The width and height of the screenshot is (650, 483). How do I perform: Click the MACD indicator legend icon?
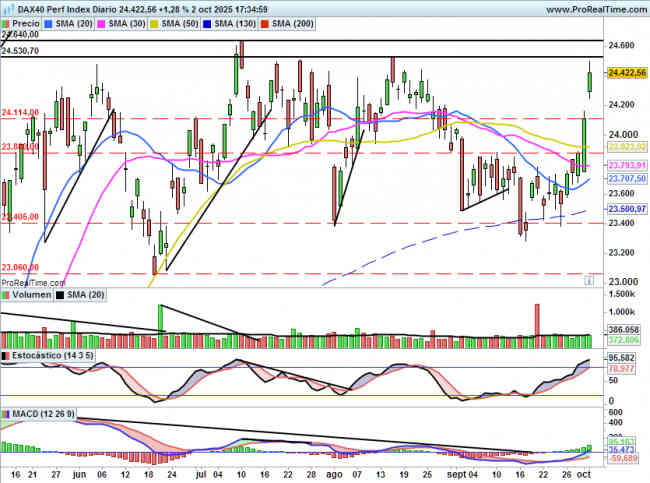pos(7,413)
